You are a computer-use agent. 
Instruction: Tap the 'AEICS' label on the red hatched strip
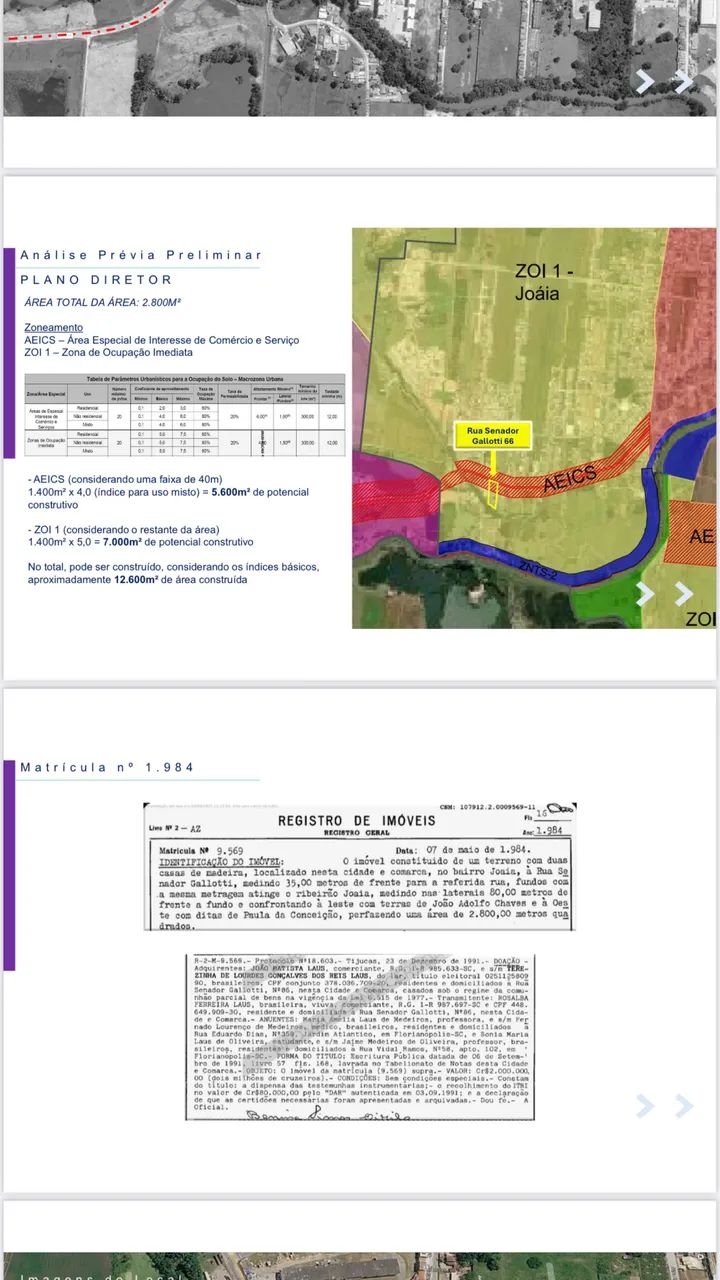tap(572, 478)
